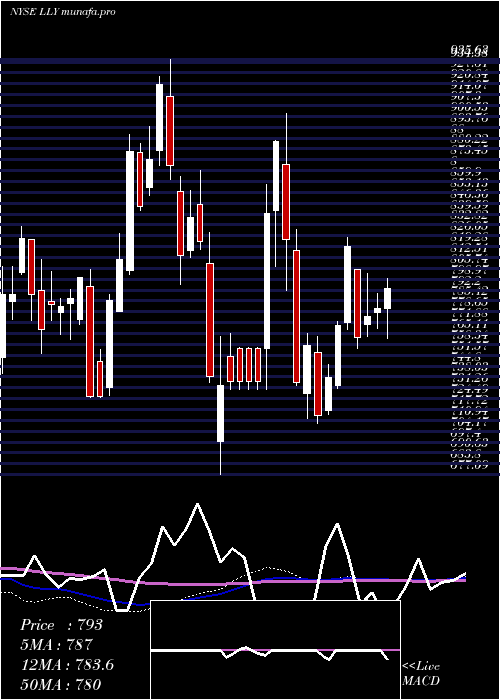Click the '<<Live MACD' label
Viewport: 500px width, 700px height.
(421, 674)
